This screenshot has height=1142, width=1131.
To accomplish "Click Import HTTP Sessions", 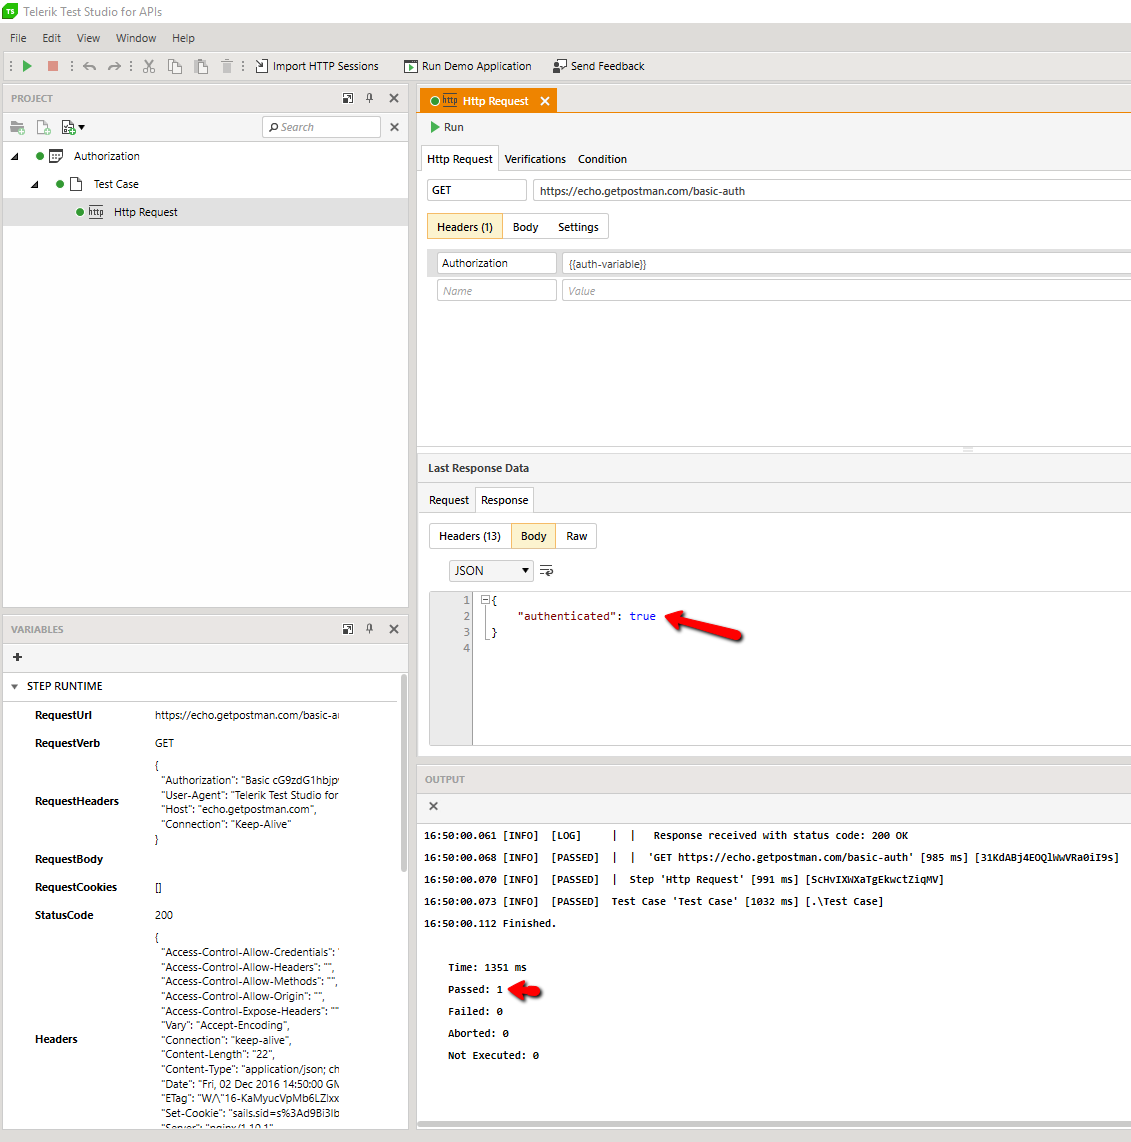I will (317, 66).
